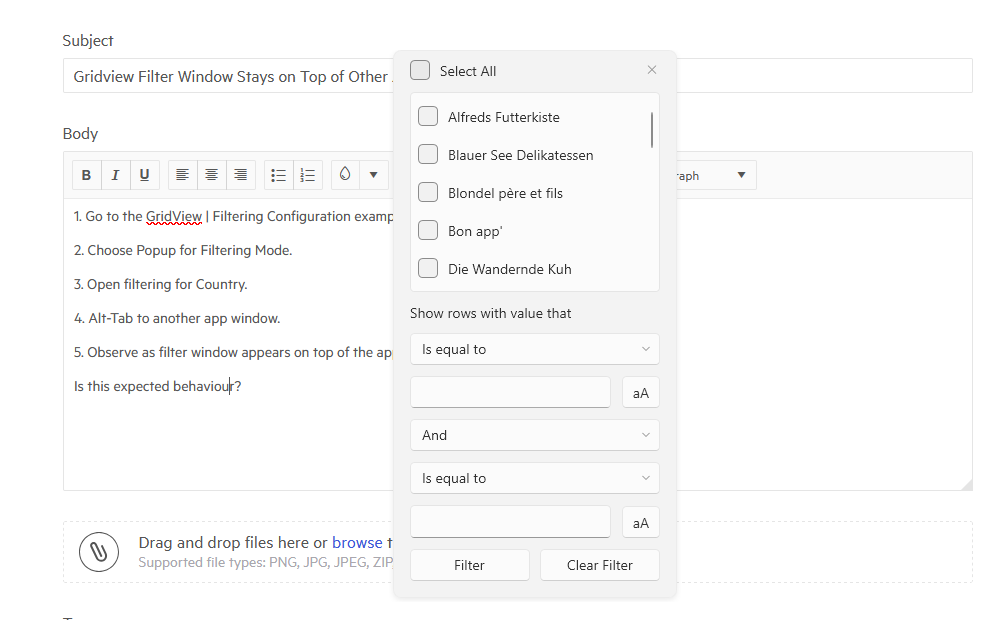The height and width of the screenshot is (620, 997).
Task: Click the paperclip attachment icon
Action: pos(99,551)
